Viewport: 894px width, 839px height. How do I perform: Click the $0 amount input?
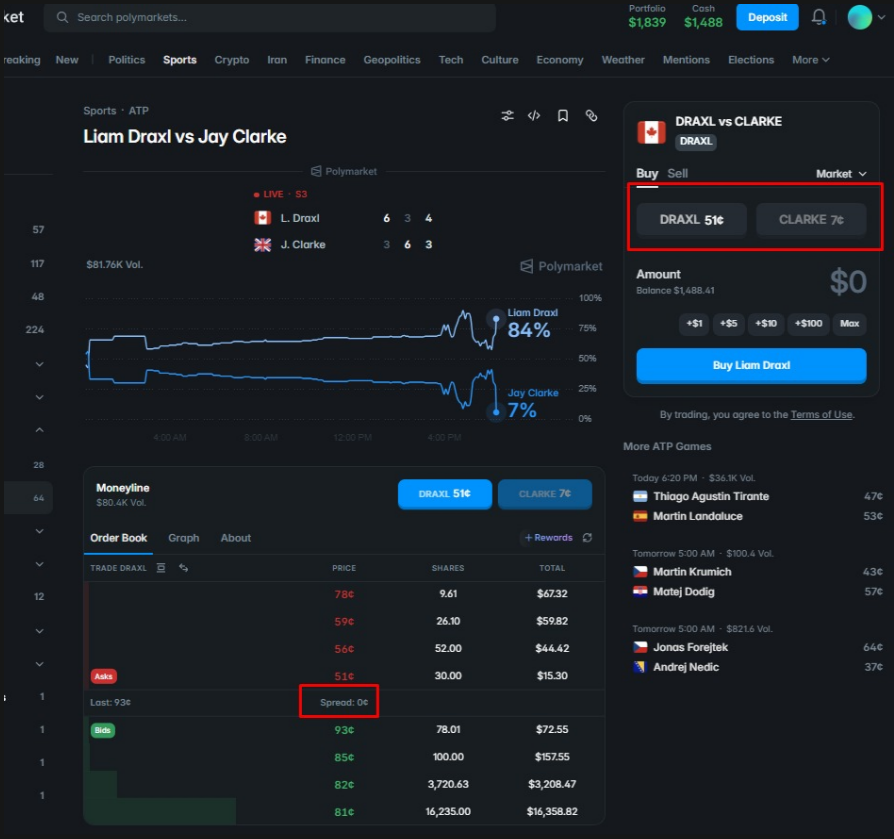(x=848, y=282)
